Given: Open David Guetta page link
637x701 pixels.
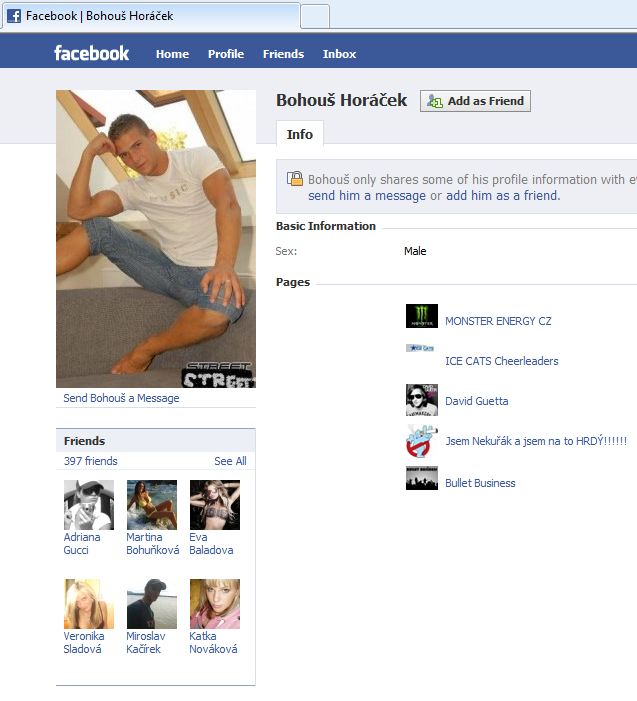Looking at the screenshot, I should (477, 401).
